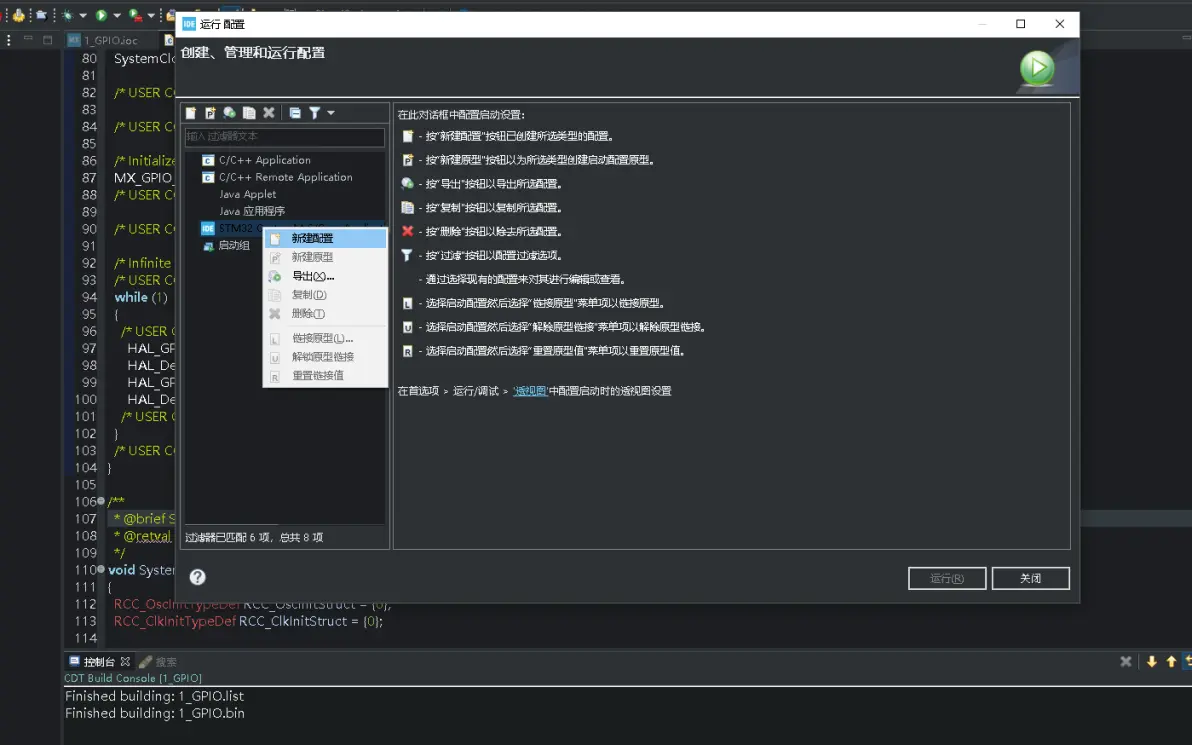Choose 链接原型(L)... from the context menu
Image resolution: width=1192 pixels, height=745 pixels.
coord(325,338)
